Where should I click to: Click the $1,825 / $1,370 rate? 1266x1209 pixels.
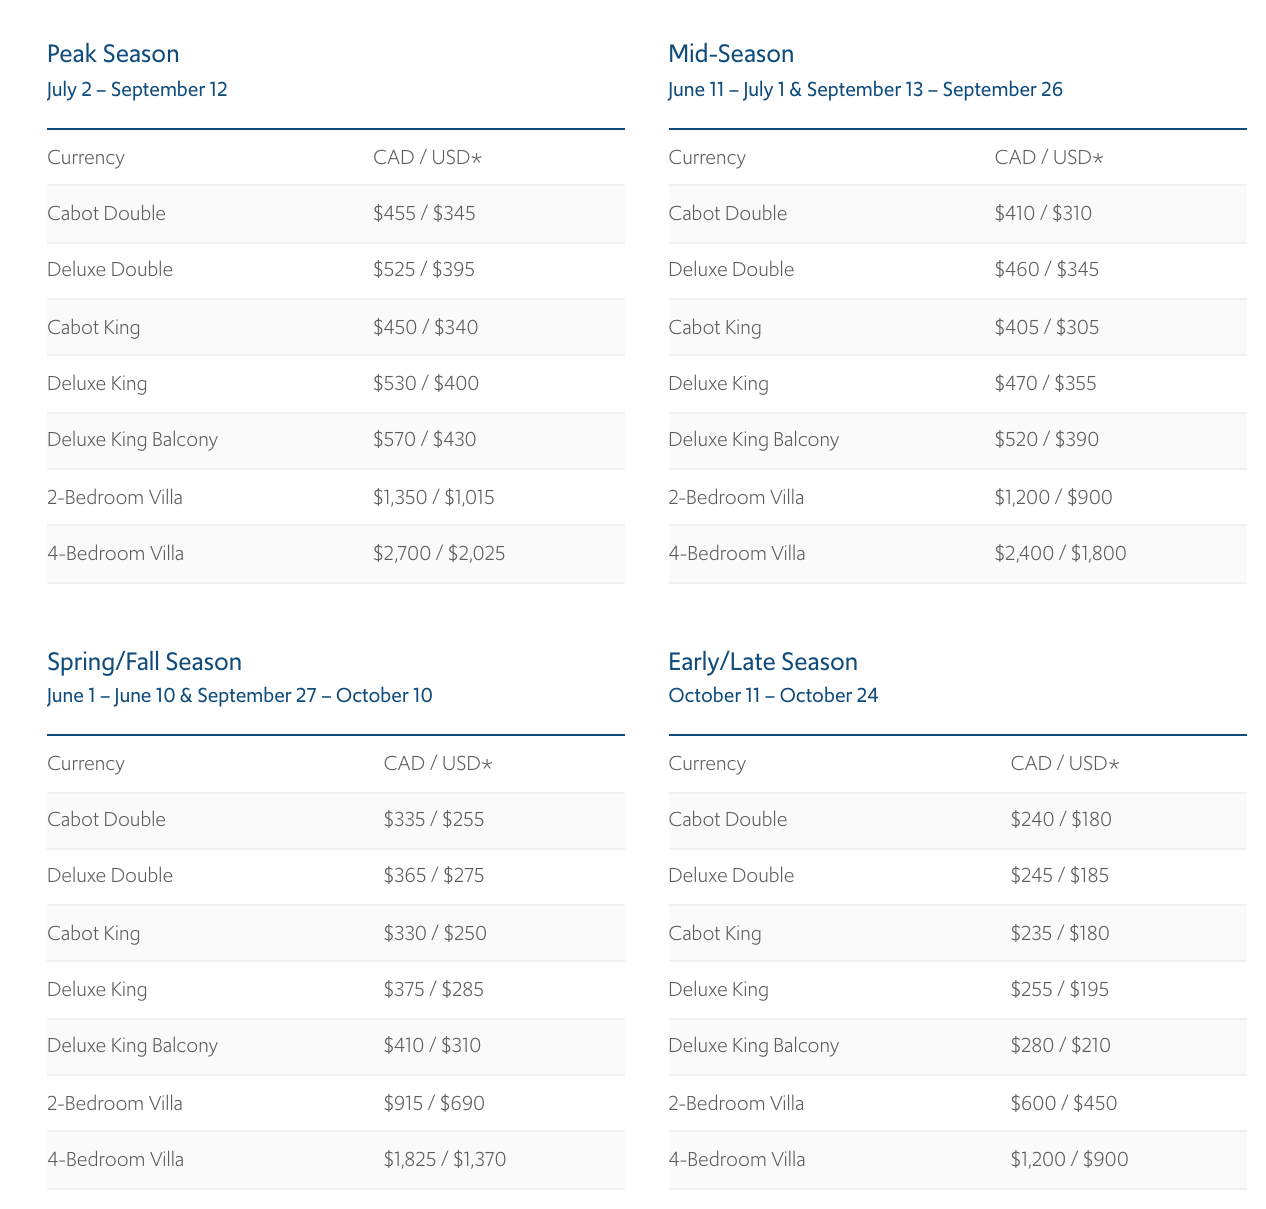[x=445, y=1160]
